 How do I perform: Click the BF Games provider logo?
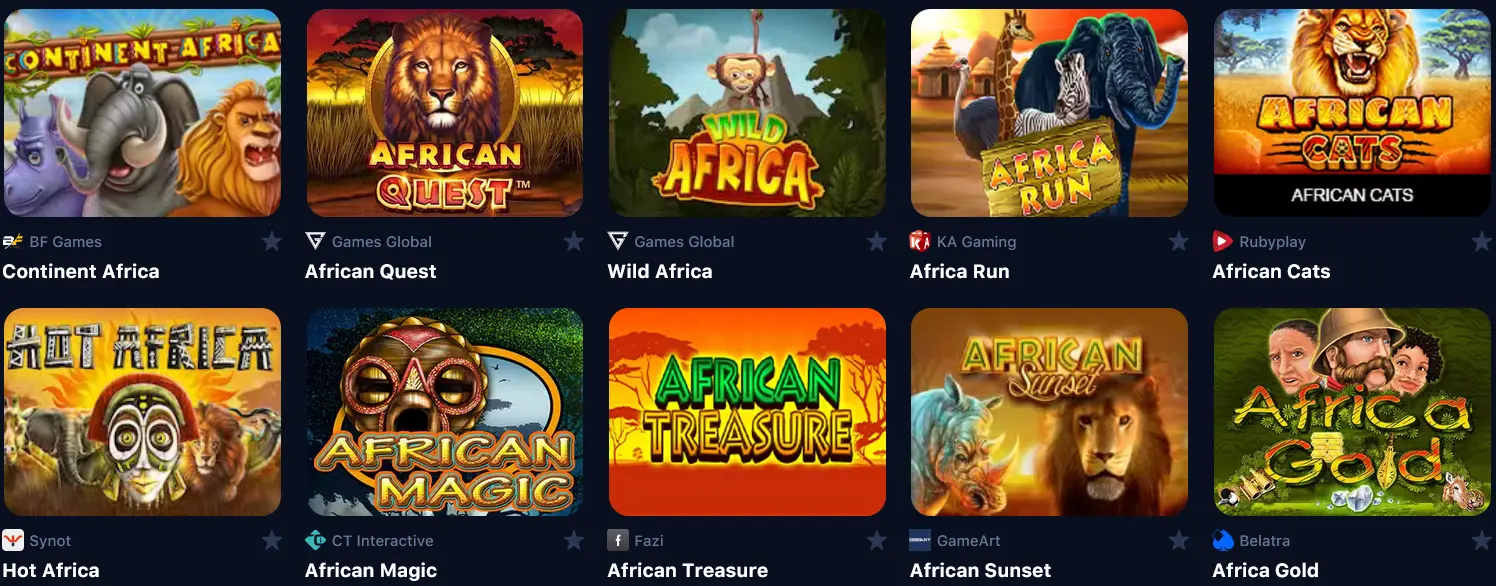(x=13, y=241)
